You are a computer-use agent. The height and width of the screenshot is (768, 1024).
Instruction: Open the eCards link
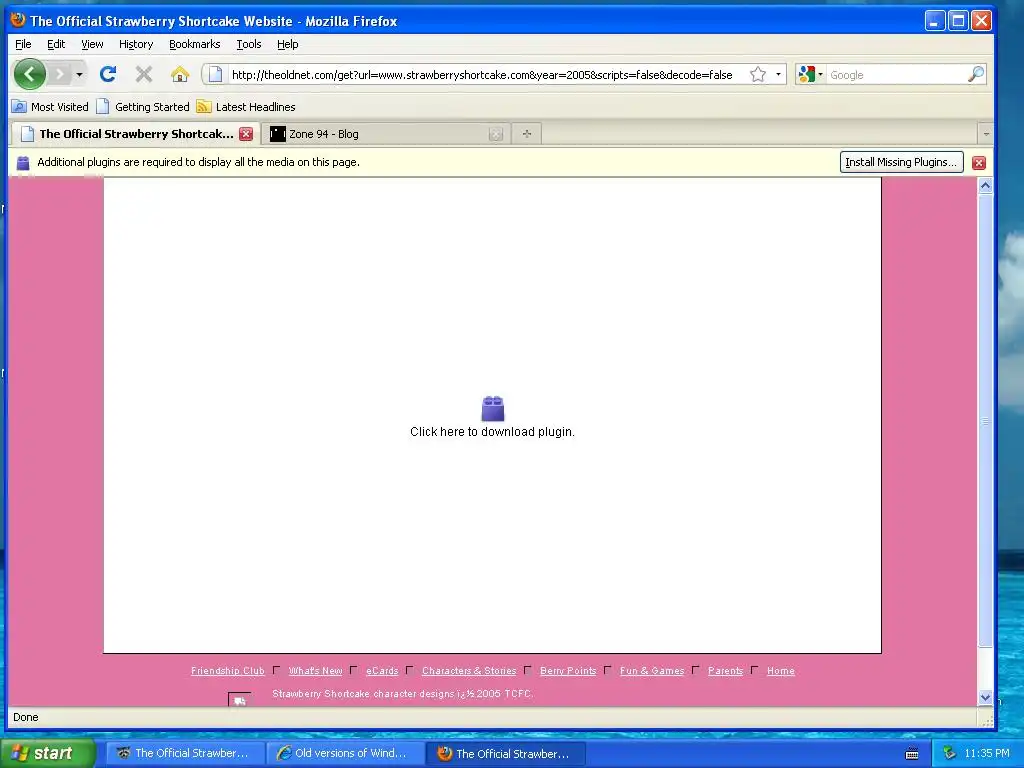tap(382, 671)
